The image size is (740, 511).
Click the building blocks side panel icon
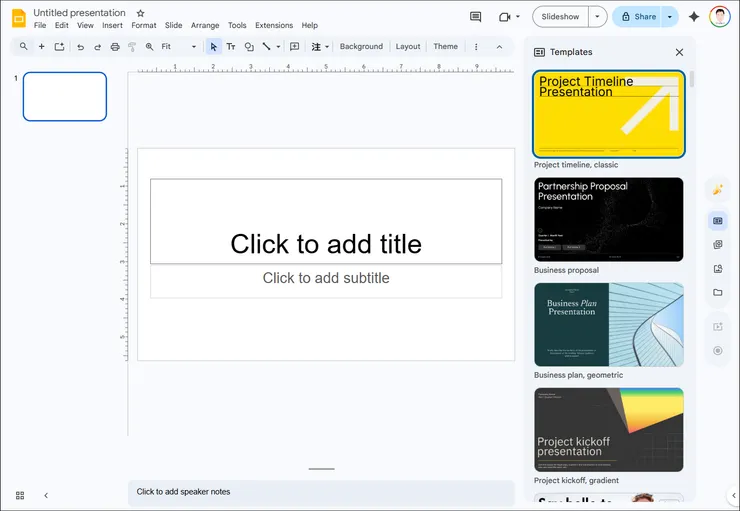click(x=717, y=244)
